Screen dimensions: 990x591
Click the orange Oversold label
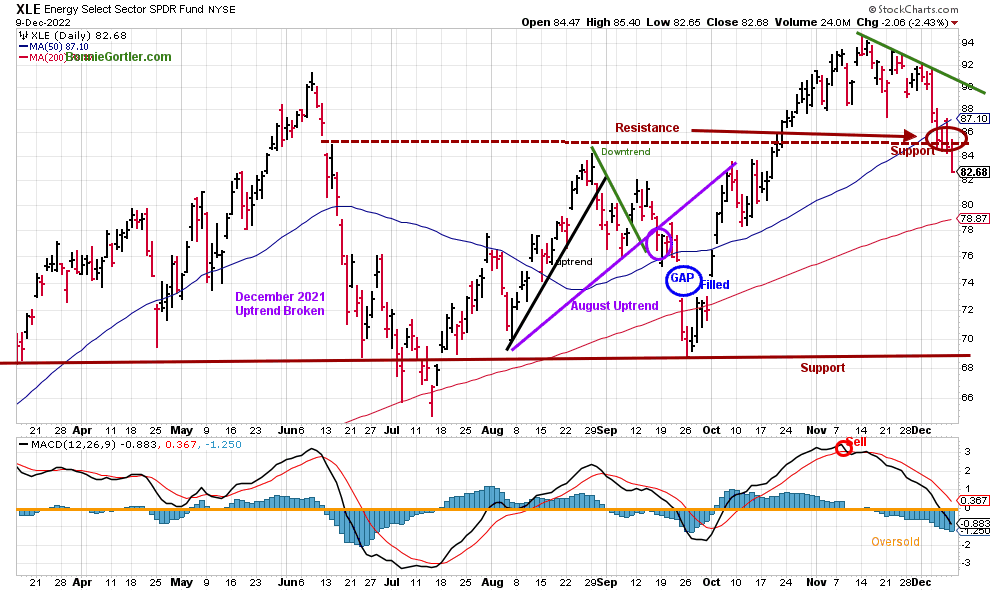[895, 542]
